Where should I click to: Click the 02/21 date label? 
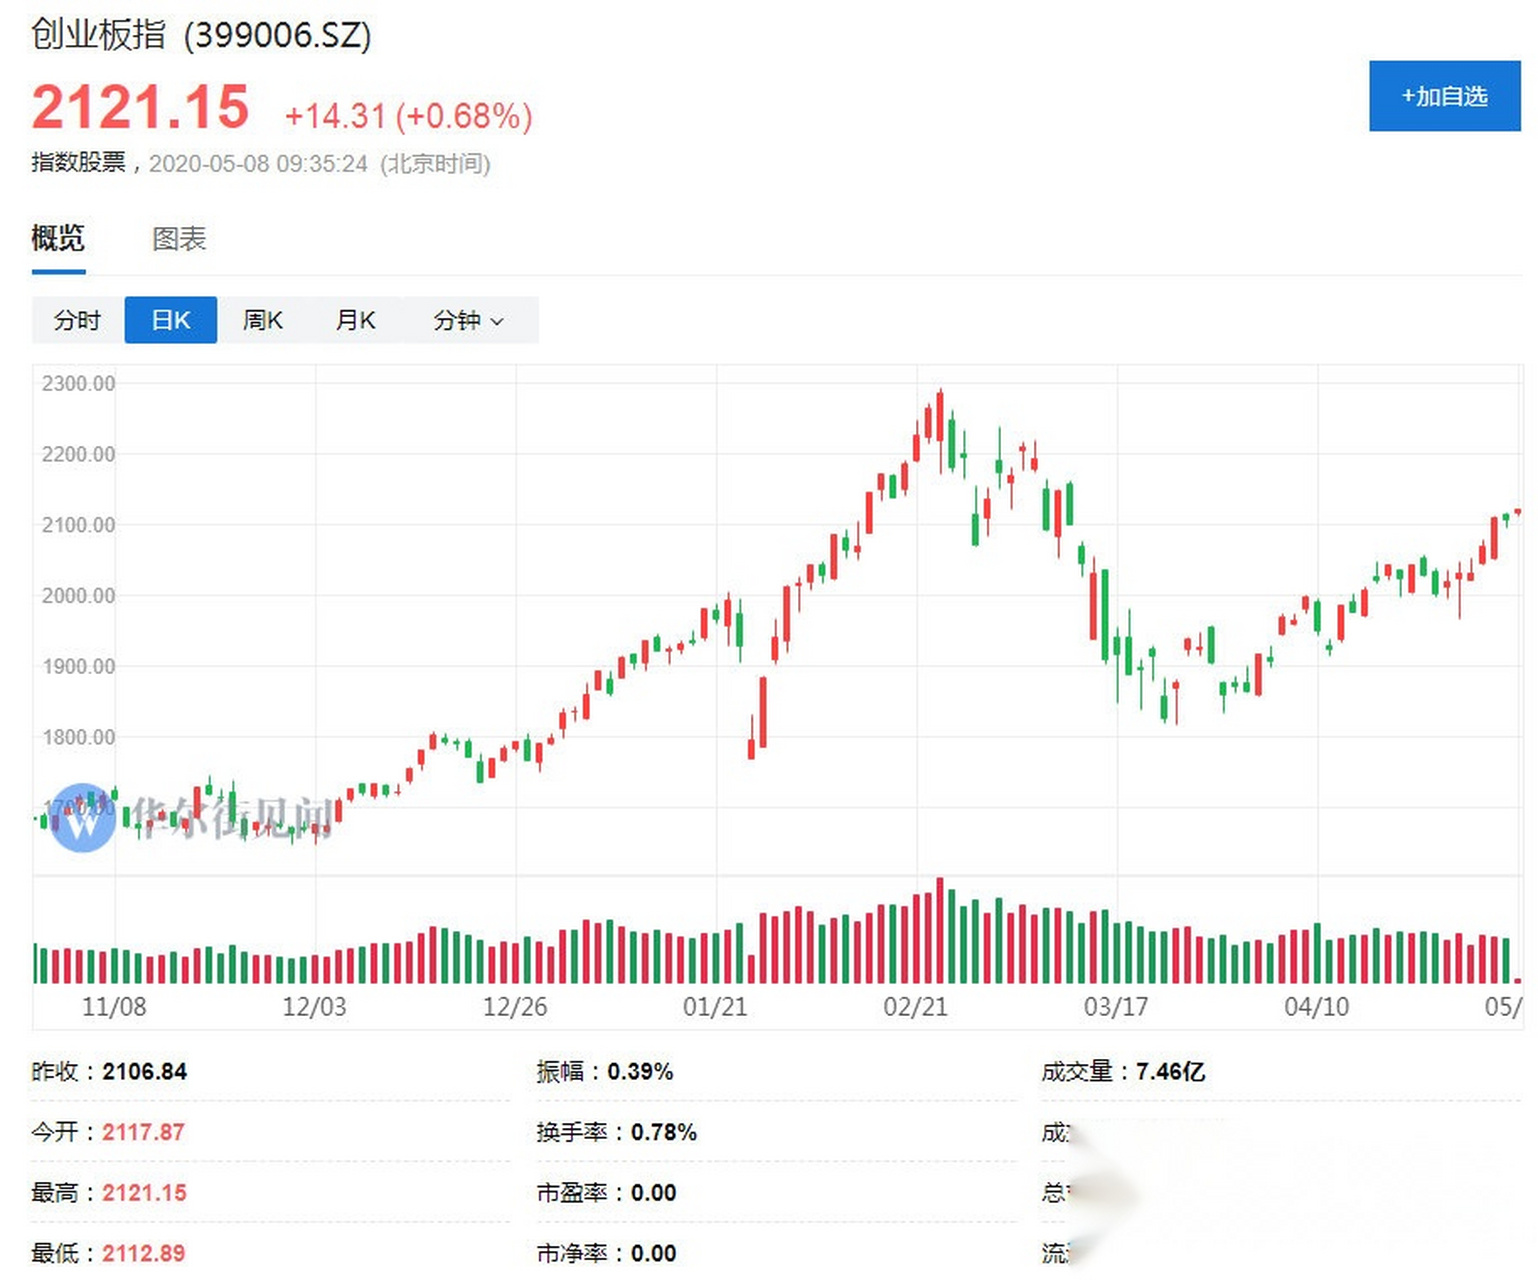click(915, 1007)
